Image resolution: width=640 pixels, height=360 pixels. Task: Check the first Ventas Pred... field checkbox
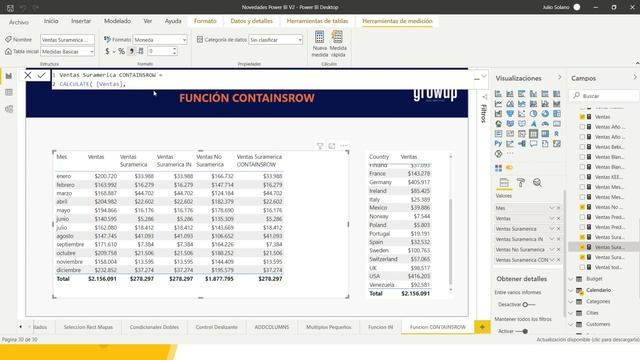pyautogui.click(x=582, y=217)
